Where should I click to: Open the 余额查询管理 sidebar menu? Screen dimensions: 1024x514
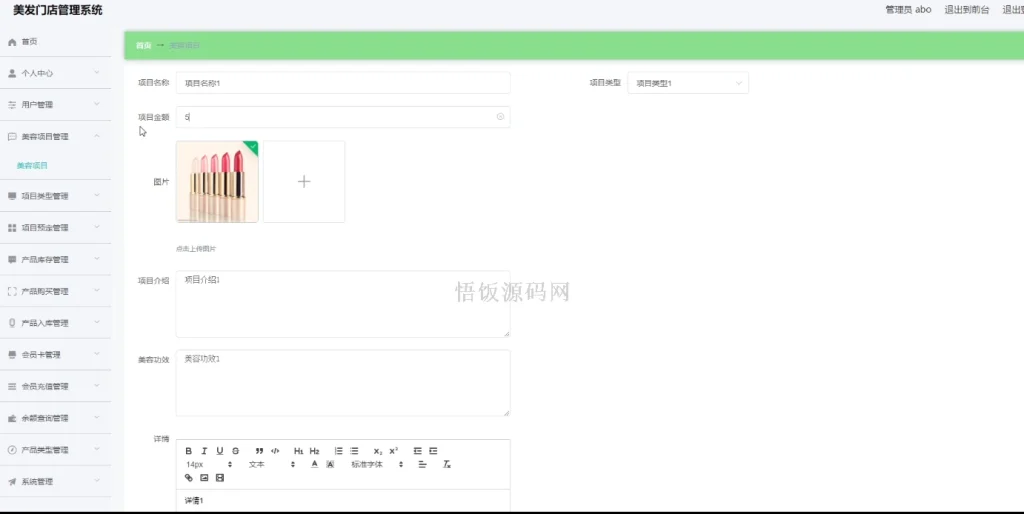[56, 418]
